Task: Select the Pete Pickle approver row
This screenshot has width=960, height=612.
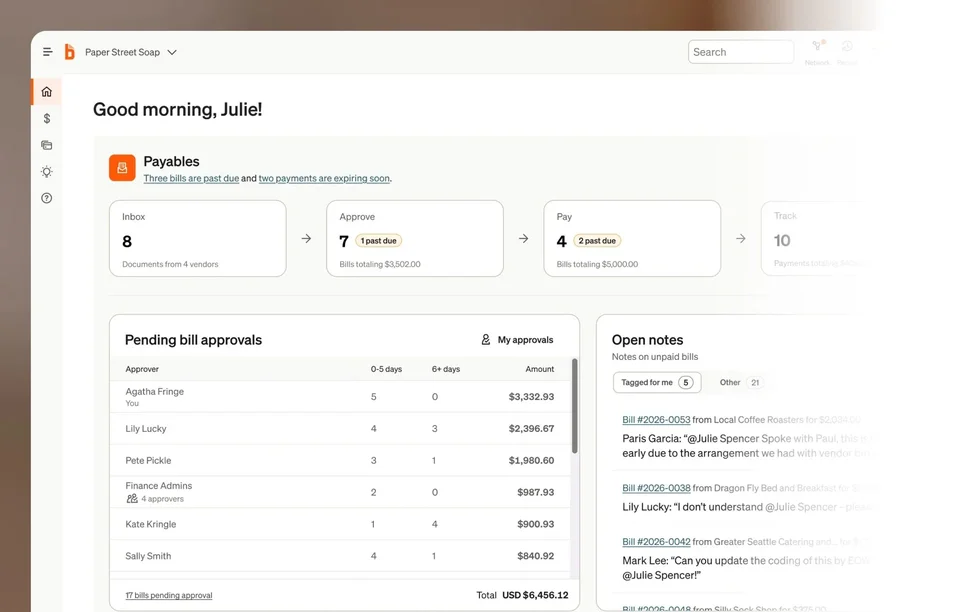Action: [340, 460]
